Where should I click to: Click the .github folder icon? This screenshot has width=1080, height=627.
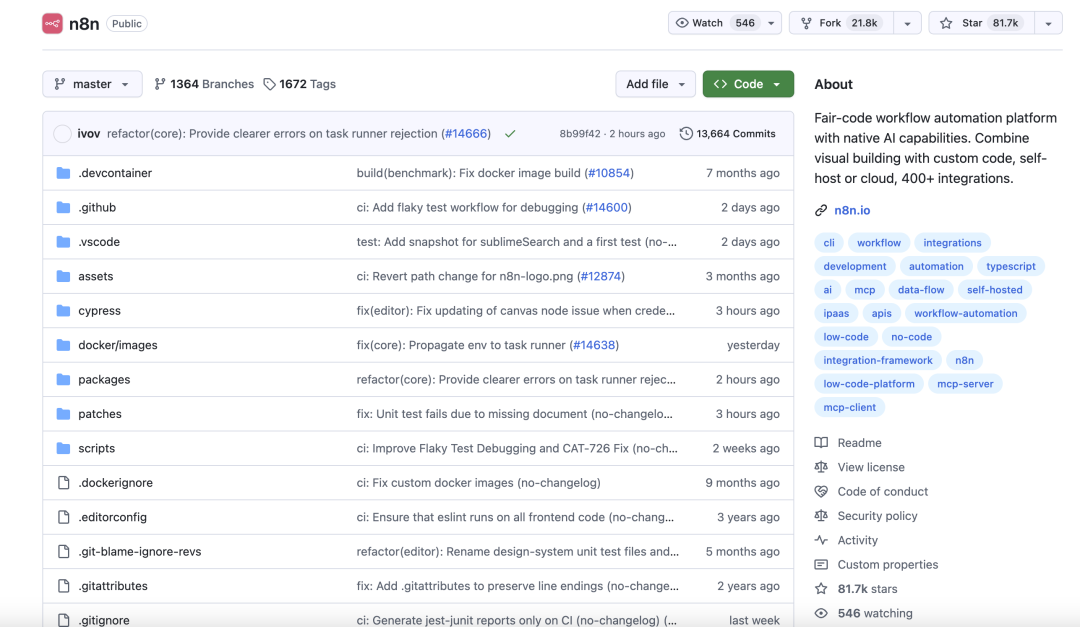point(63,207)
